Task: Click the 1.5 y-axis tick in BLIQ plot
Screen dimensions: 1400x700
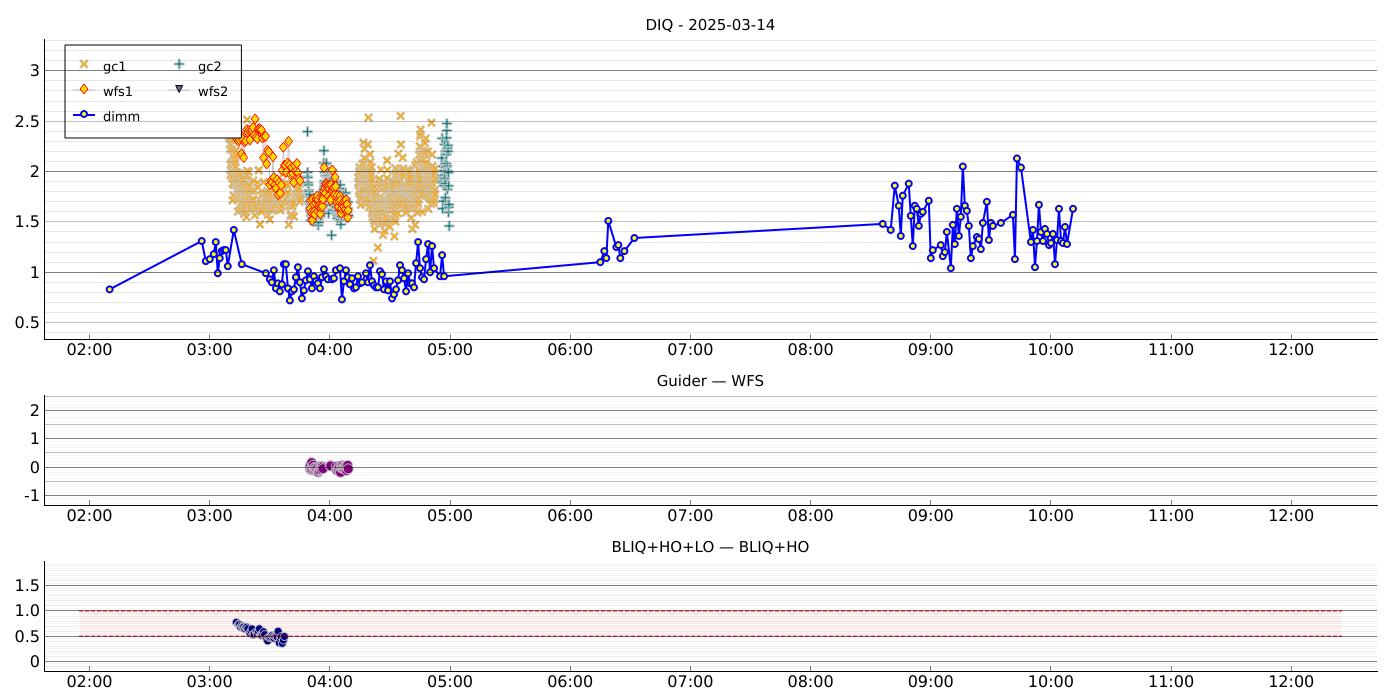Action: [27, 584]
